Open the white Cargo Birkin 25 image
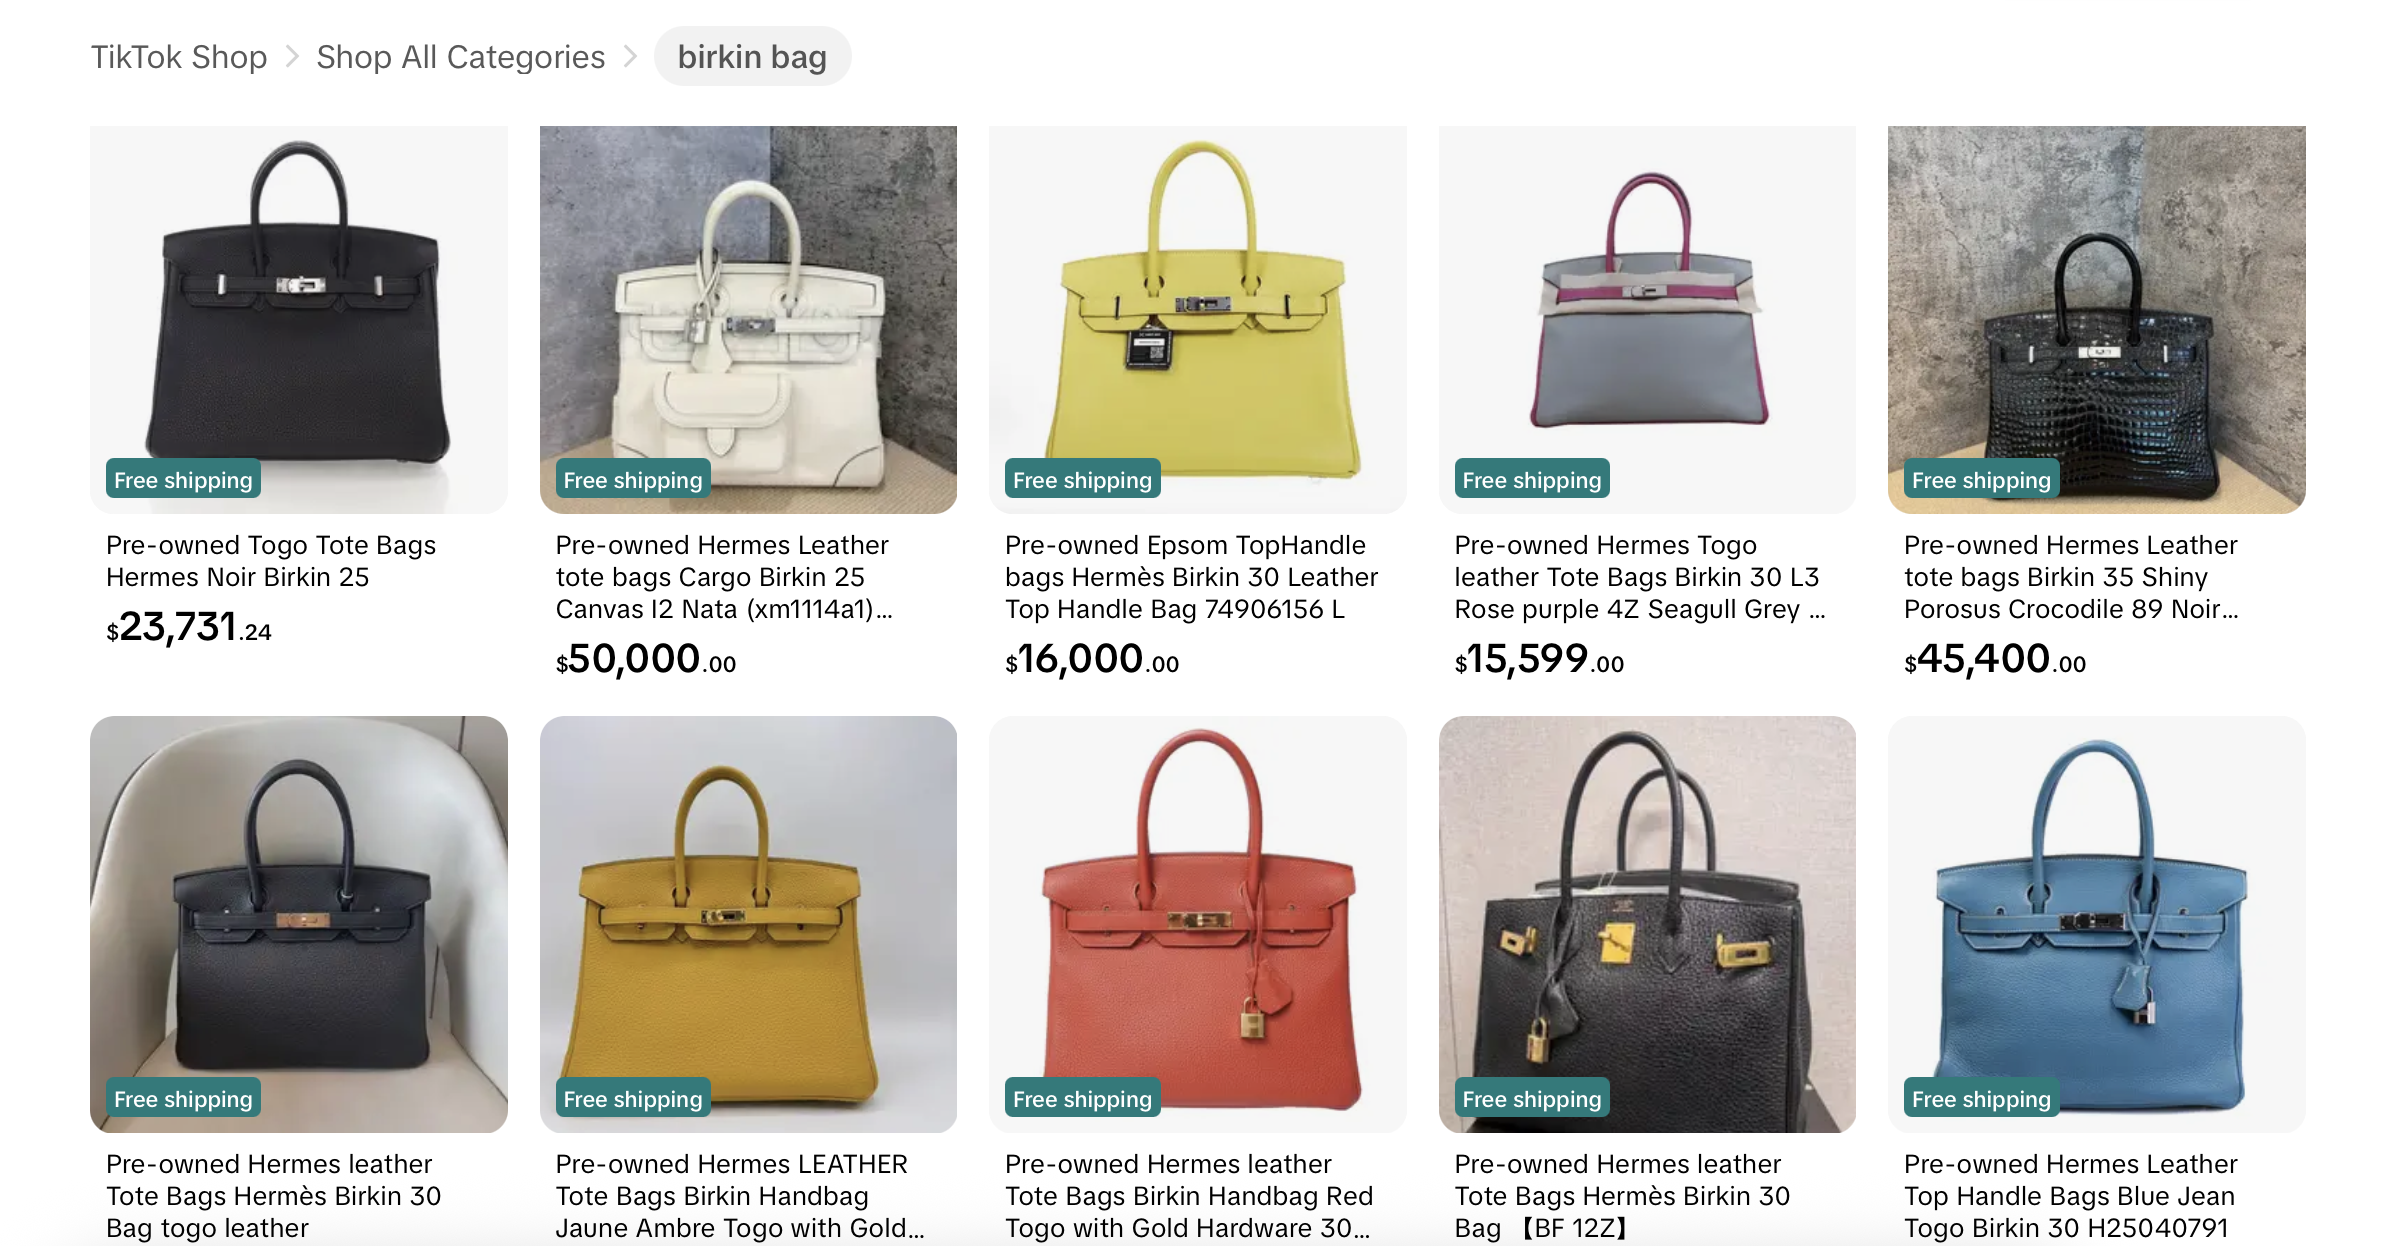Viewport: 2384px width, 1246px height. [748, 319]
